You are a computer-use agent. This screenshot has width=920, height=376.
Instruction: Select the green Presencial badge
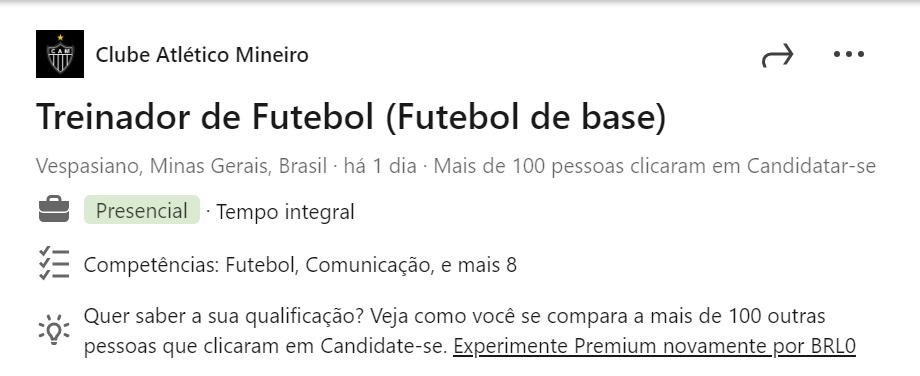coord(142,210)
